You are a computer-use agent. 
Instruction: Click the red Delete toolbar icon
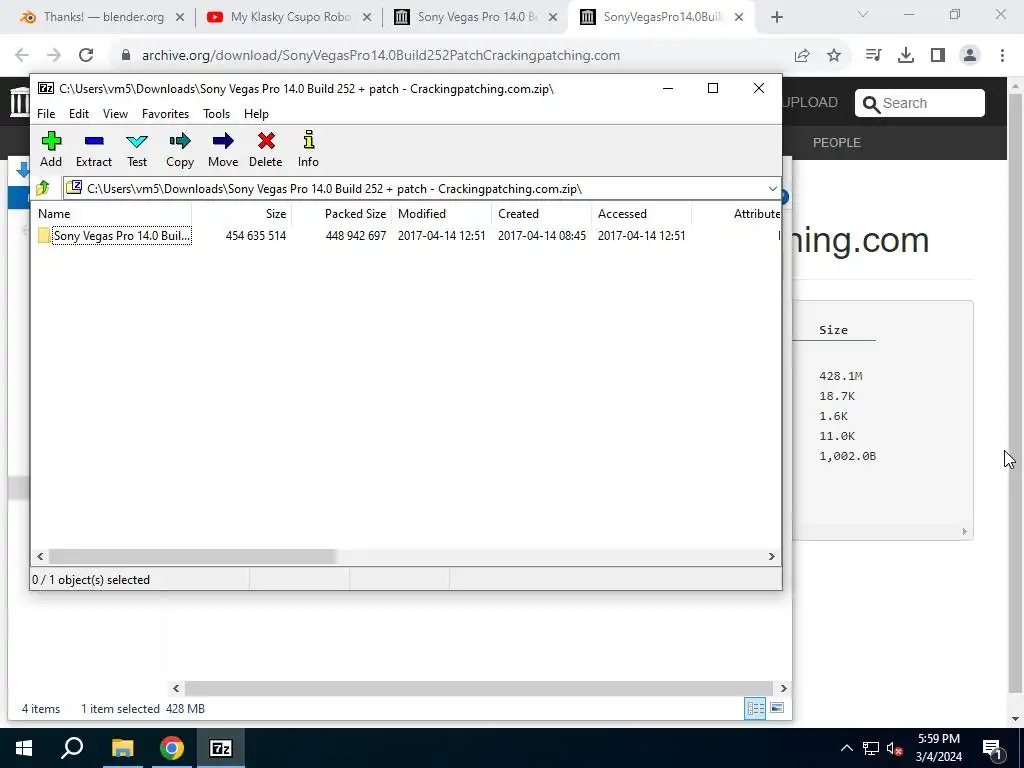[x=266, y=150]
